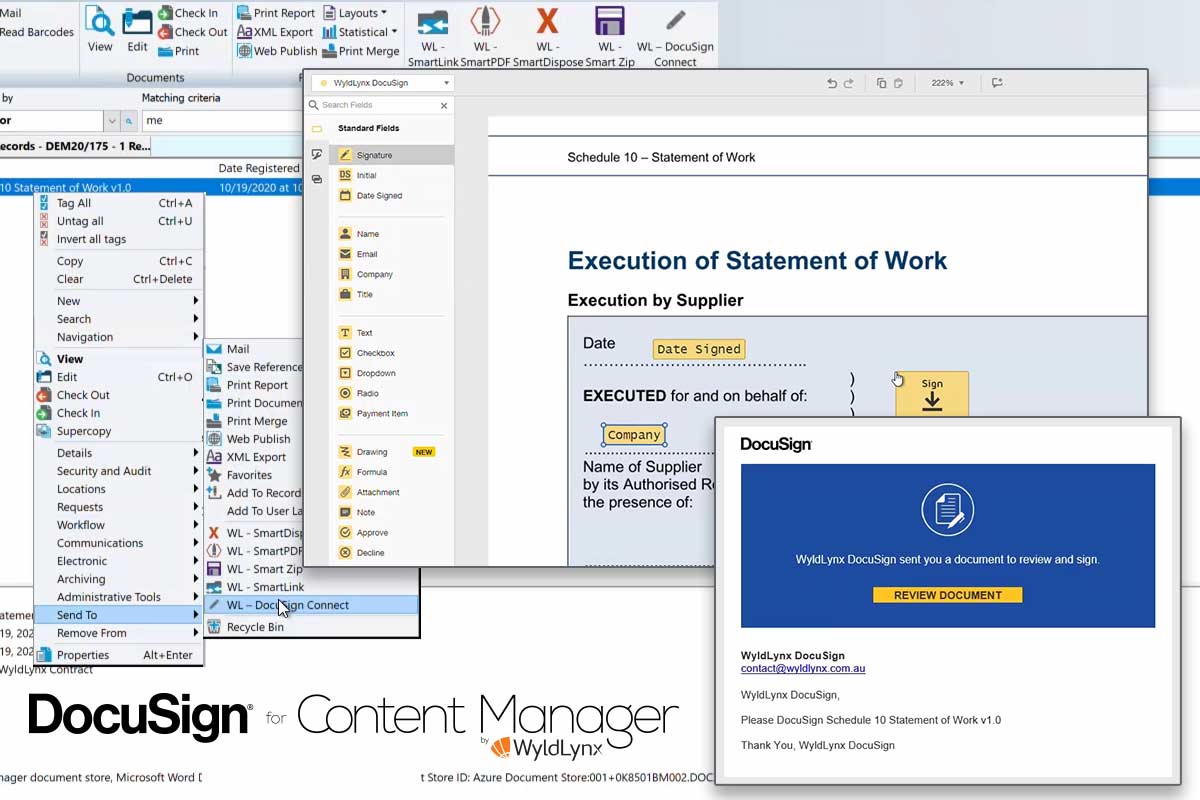
Task: Click the redo arrow in DocuSign toolbar
Action: [849, 83]
